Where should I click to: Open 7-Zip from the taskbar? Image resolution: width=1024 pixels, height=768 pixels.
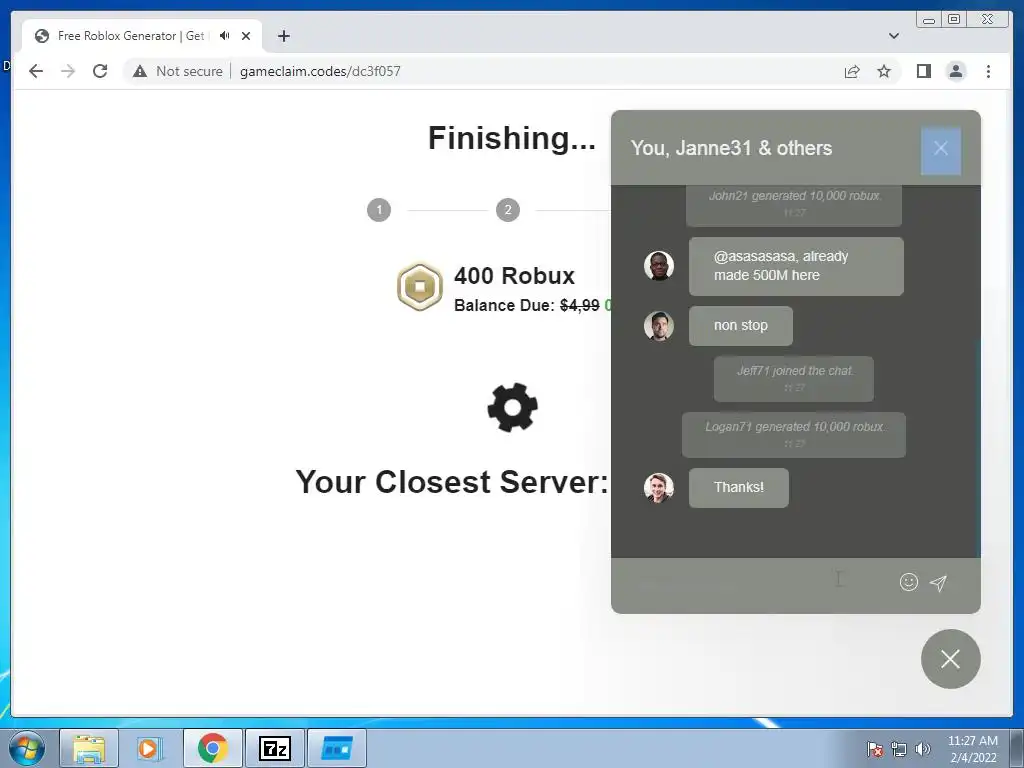click(275, 748)
